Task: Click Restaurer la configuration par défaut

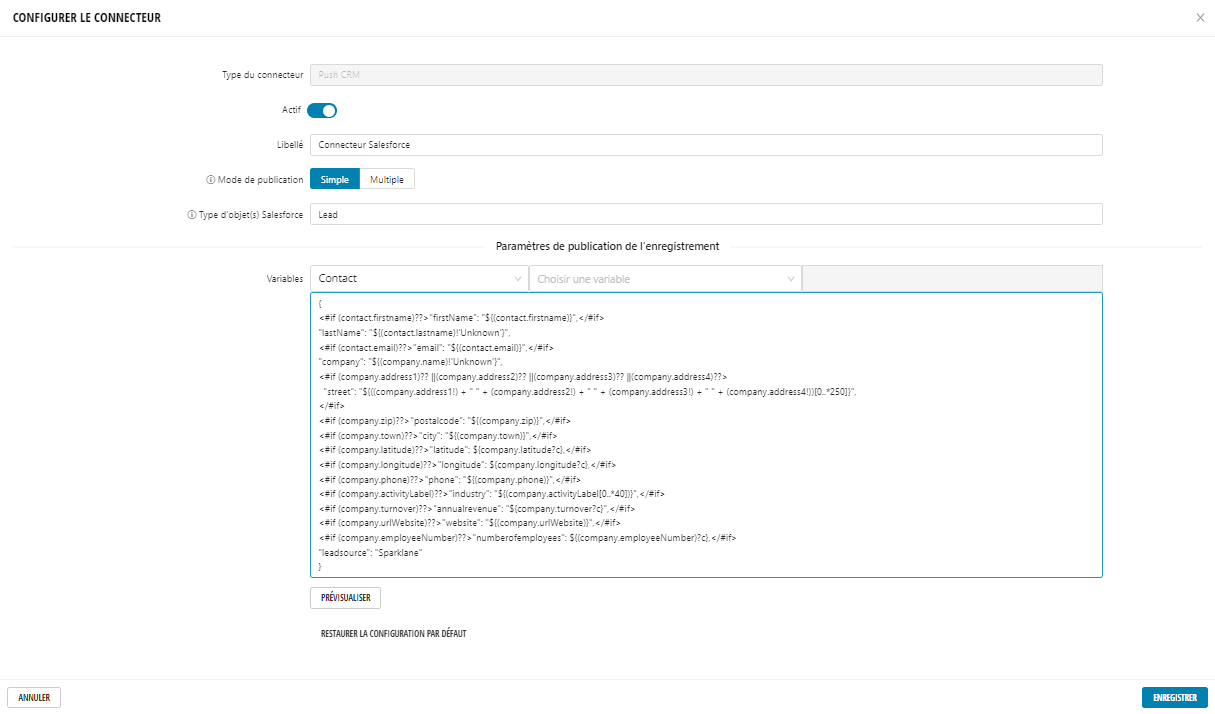Action: click(x=393, y=634)
